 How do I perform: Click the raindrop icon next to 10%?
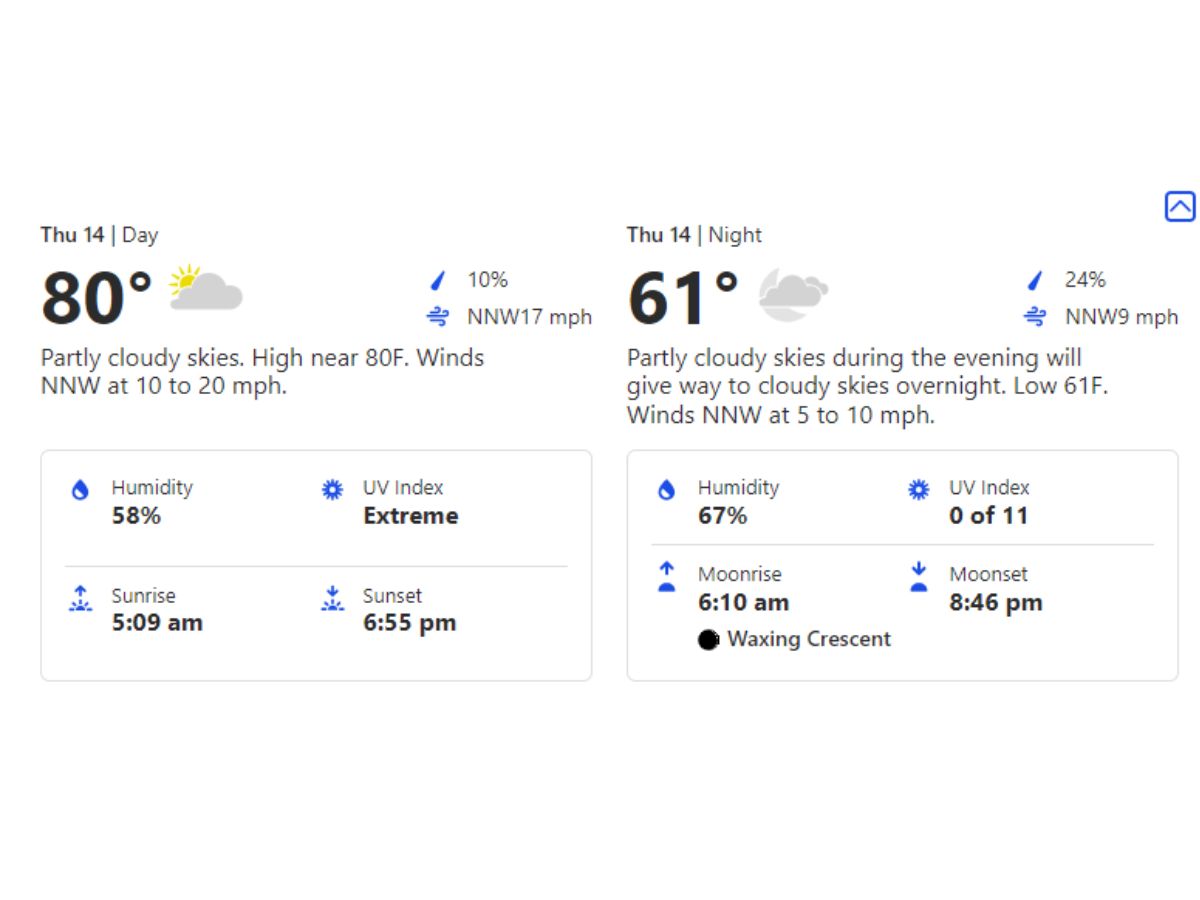point(438,280)
